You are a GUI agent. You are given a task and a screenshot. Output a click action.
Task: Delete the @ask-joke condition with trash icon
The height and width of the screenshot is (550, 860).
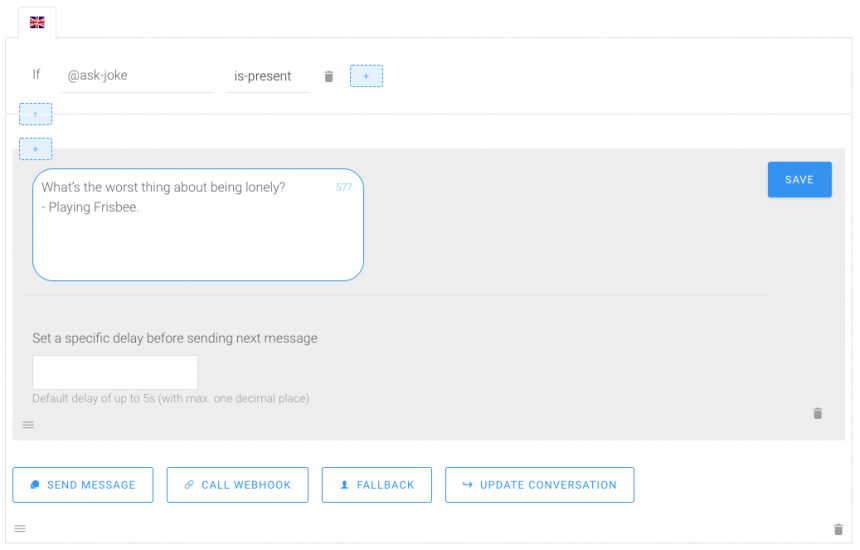[x=329, y=76]
